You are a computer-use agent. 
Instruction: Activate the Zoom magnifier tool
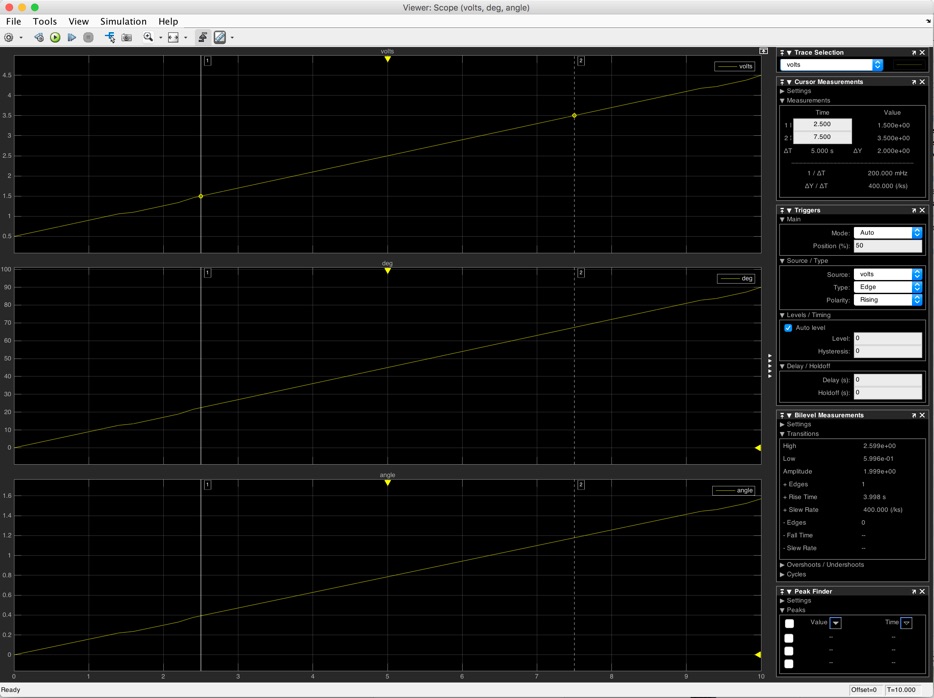click(x=147, y=38)
